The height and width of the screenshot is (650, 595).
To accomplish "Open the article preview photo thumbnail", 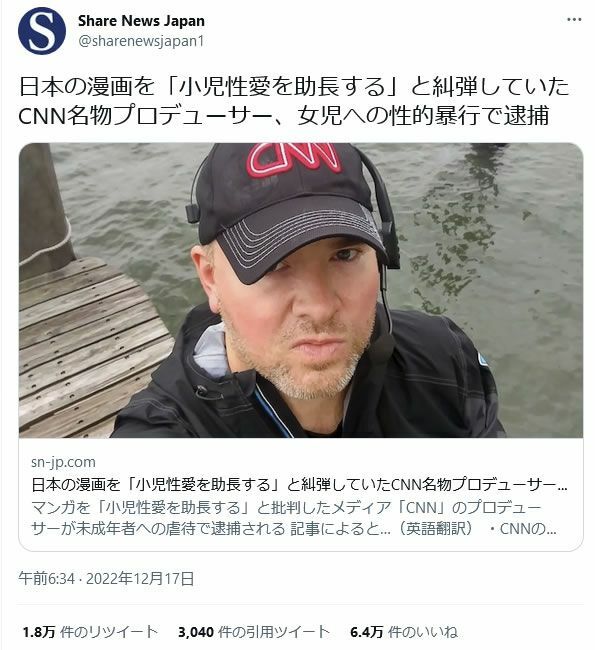I will [301, 290].
